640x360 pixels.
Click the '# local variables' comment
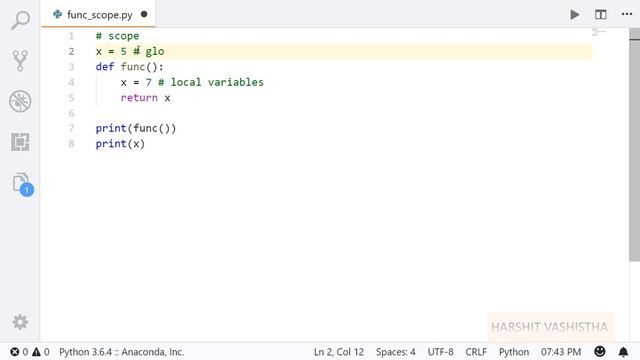(x=211, y=82)
